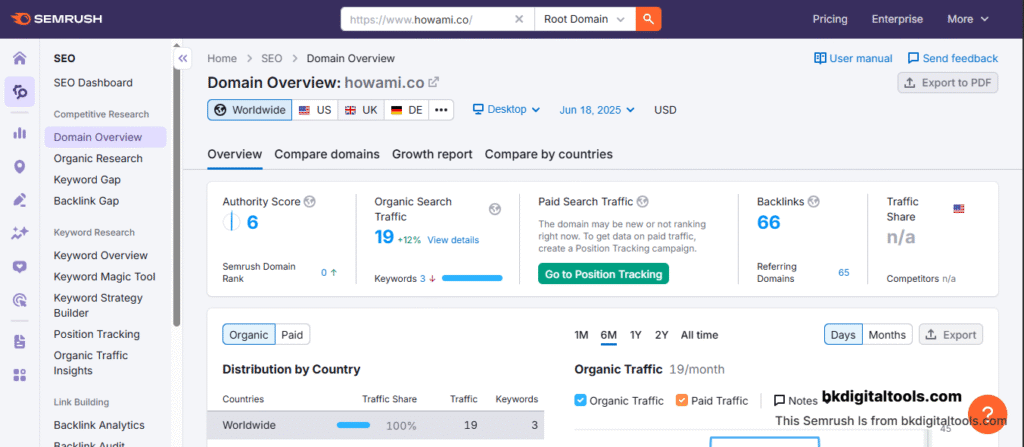1024x447 pixels.
Task: Open the Overview tab
Action: point(234,154)
